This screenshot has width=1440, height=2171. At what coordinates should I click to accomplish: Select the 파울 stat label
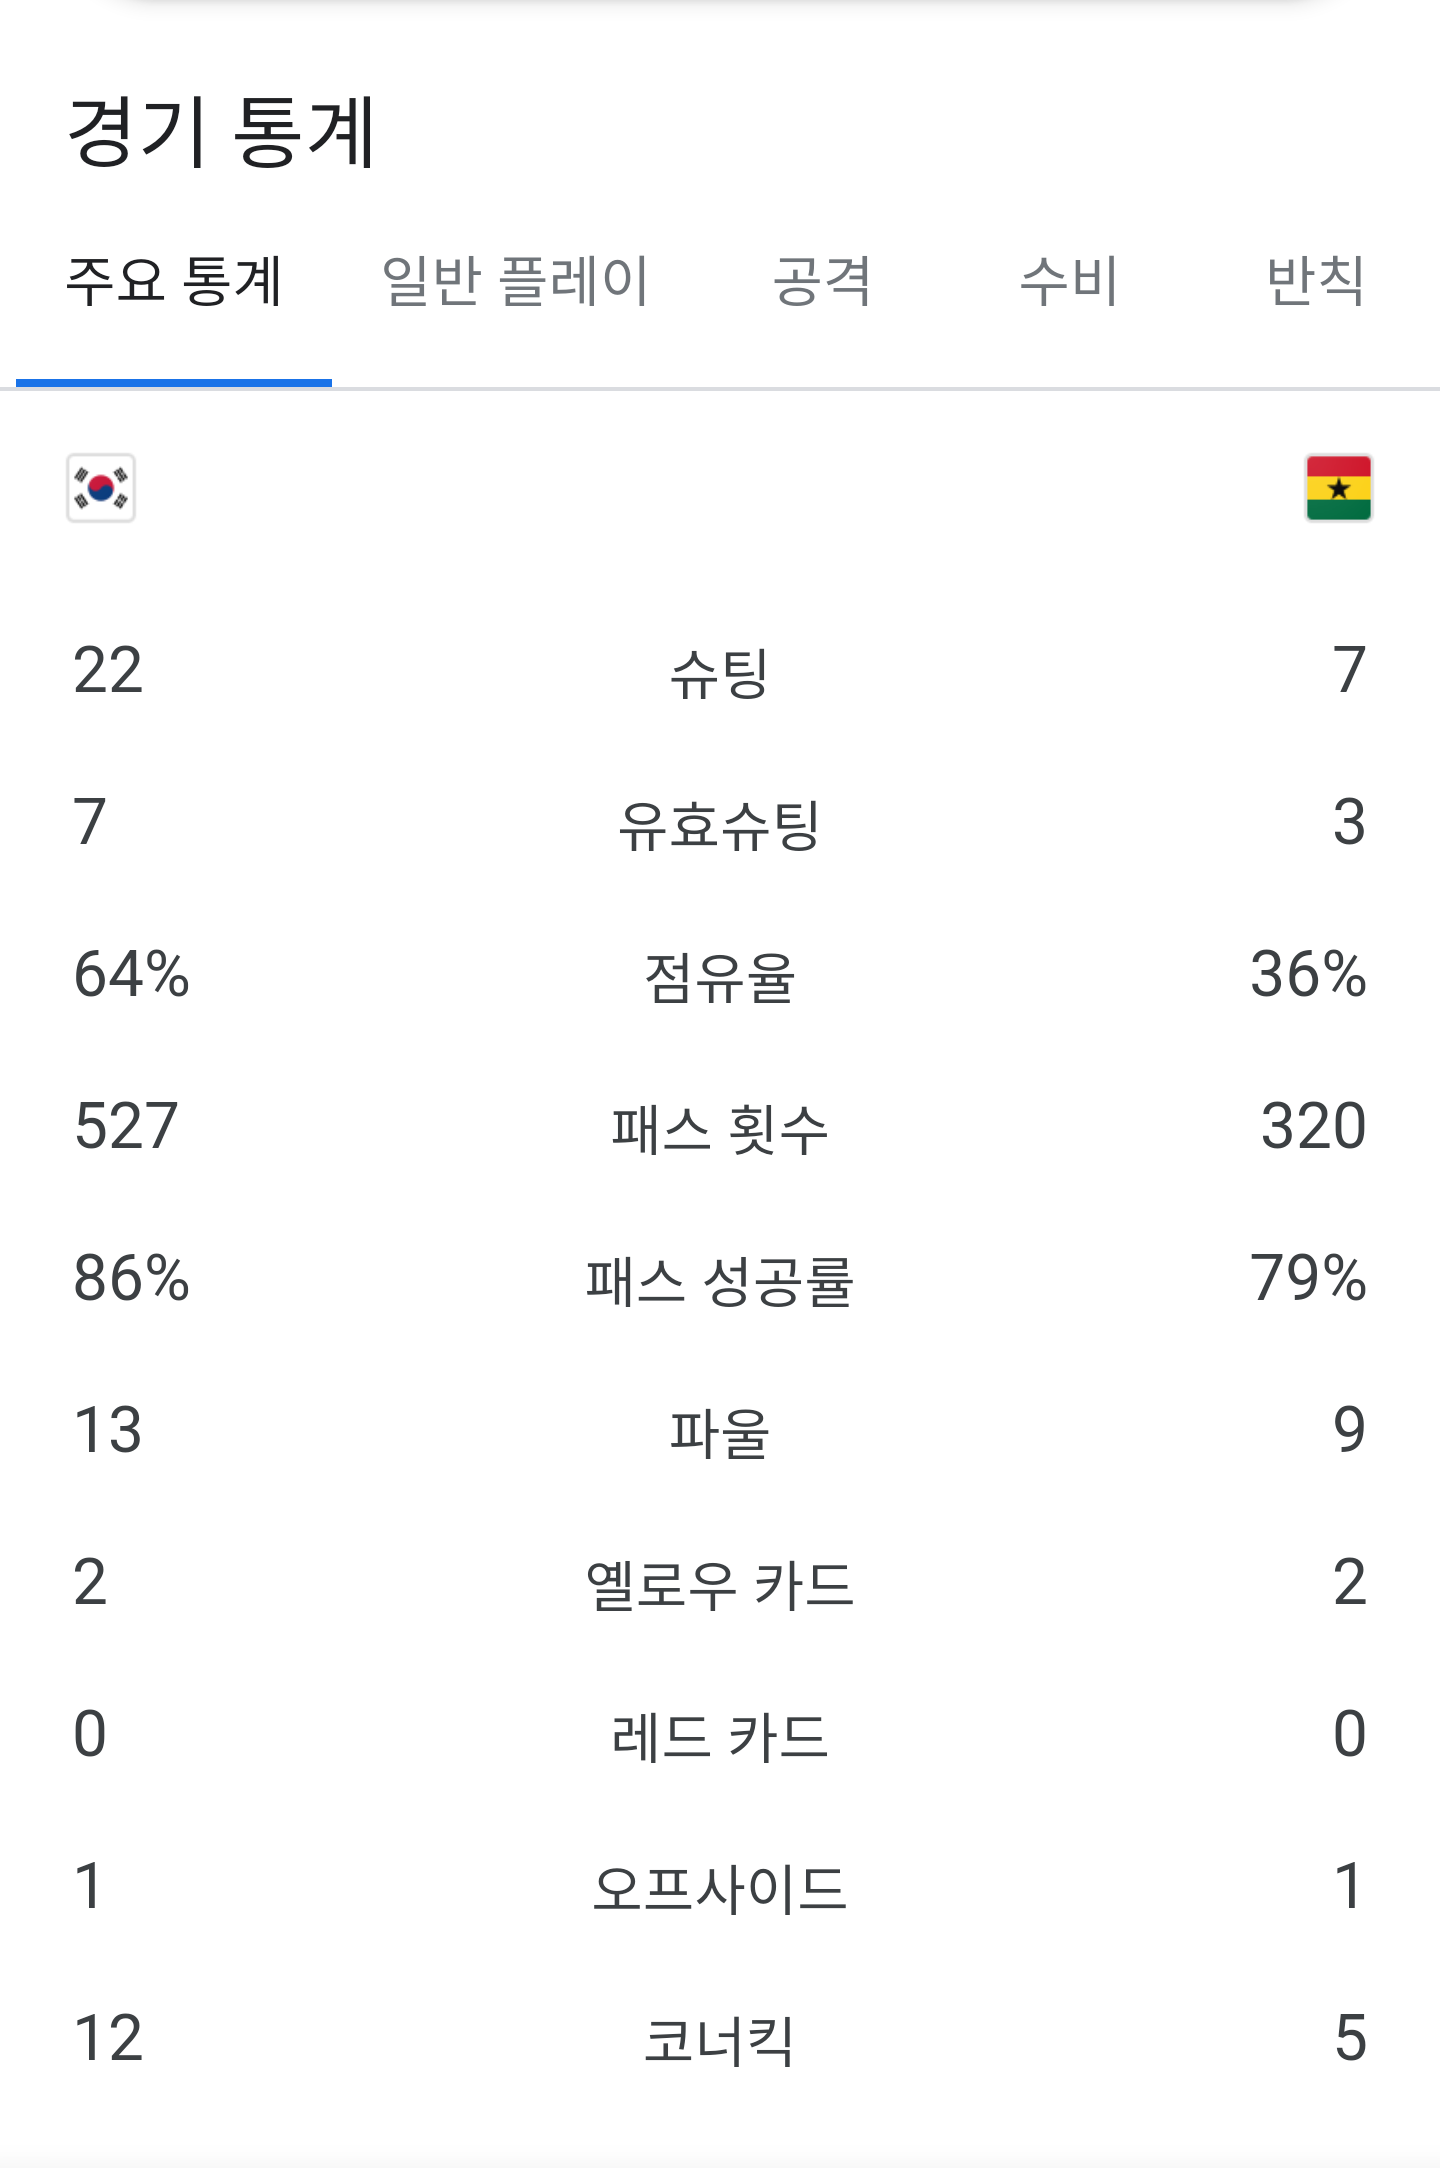pos(719,1433)
